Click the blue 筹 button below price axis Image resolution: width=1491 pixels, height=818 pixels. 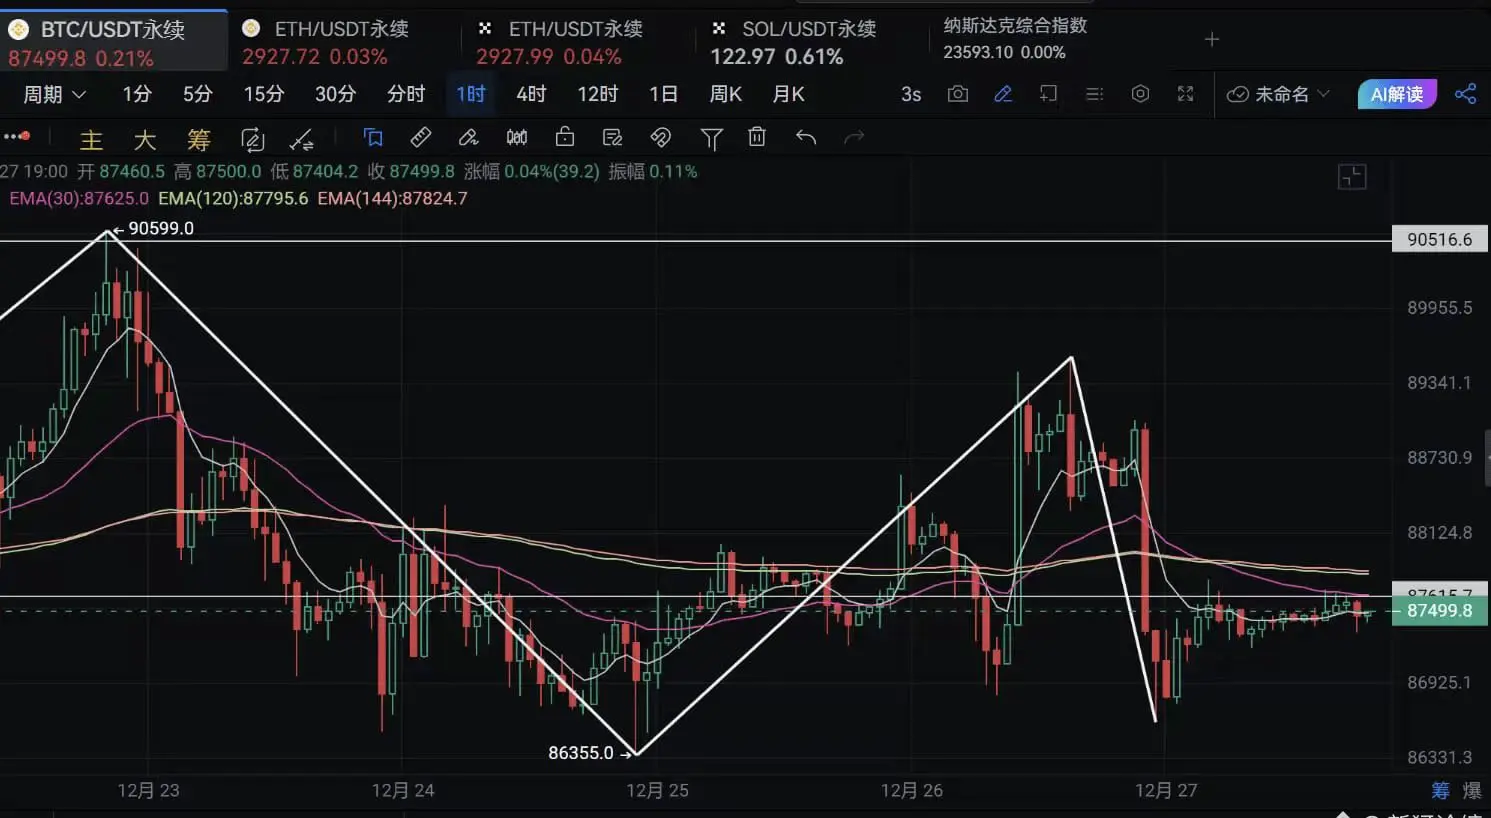1440,791
